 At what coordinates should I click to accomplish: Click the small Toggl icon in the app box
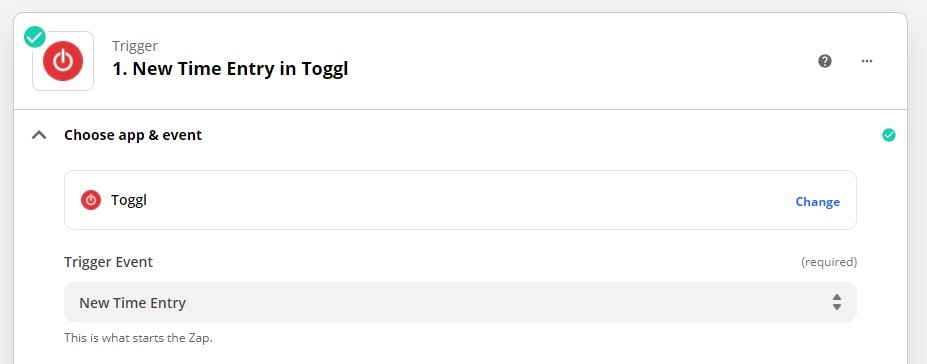click(x=90, y=200)
